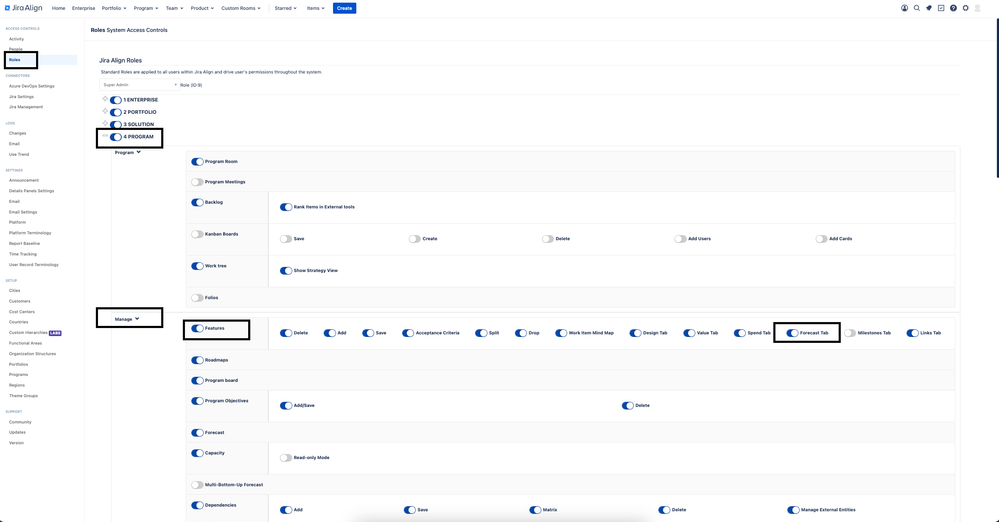Toggle the 2 PORTFOLIO switch

(115, 112)
